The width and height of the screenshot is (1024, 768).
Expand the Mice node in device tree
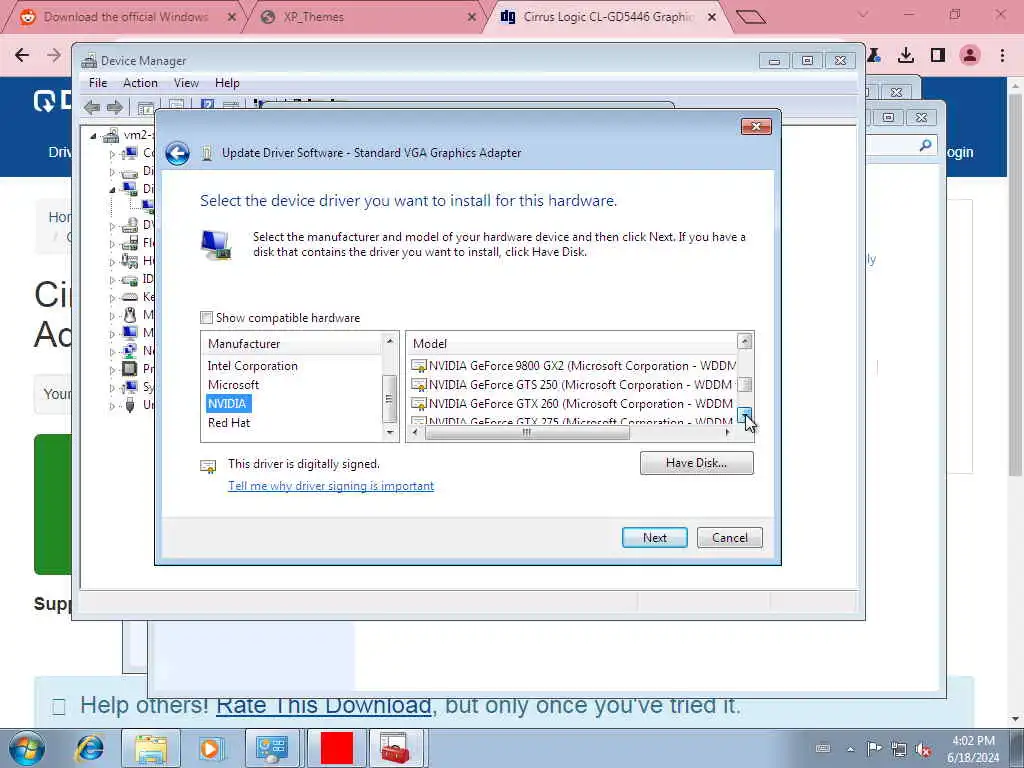tap(112, 315)
